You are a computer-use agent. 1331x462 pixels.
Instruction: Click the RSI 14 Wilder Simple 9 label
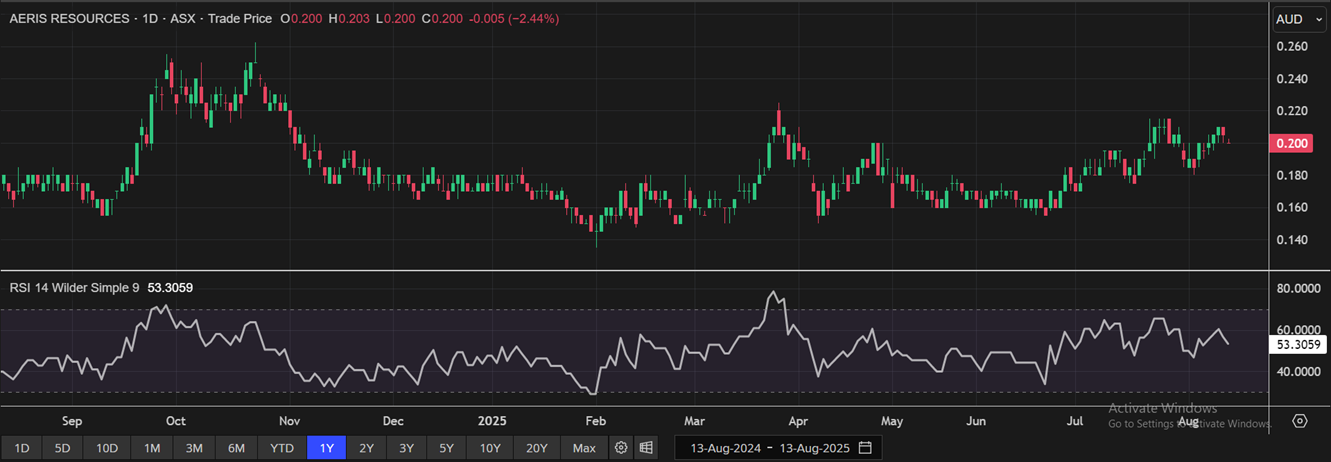tap(75, 287)
